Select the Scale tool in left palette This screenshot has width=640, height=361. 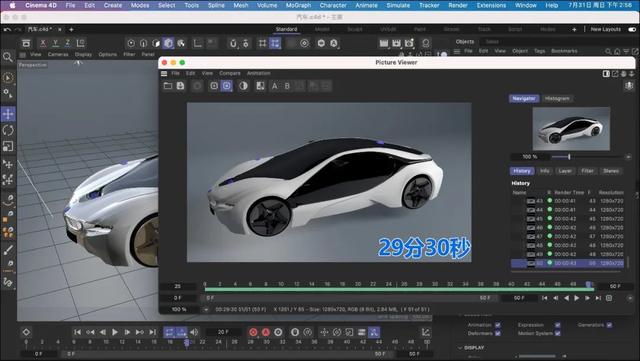pos(8,146)
